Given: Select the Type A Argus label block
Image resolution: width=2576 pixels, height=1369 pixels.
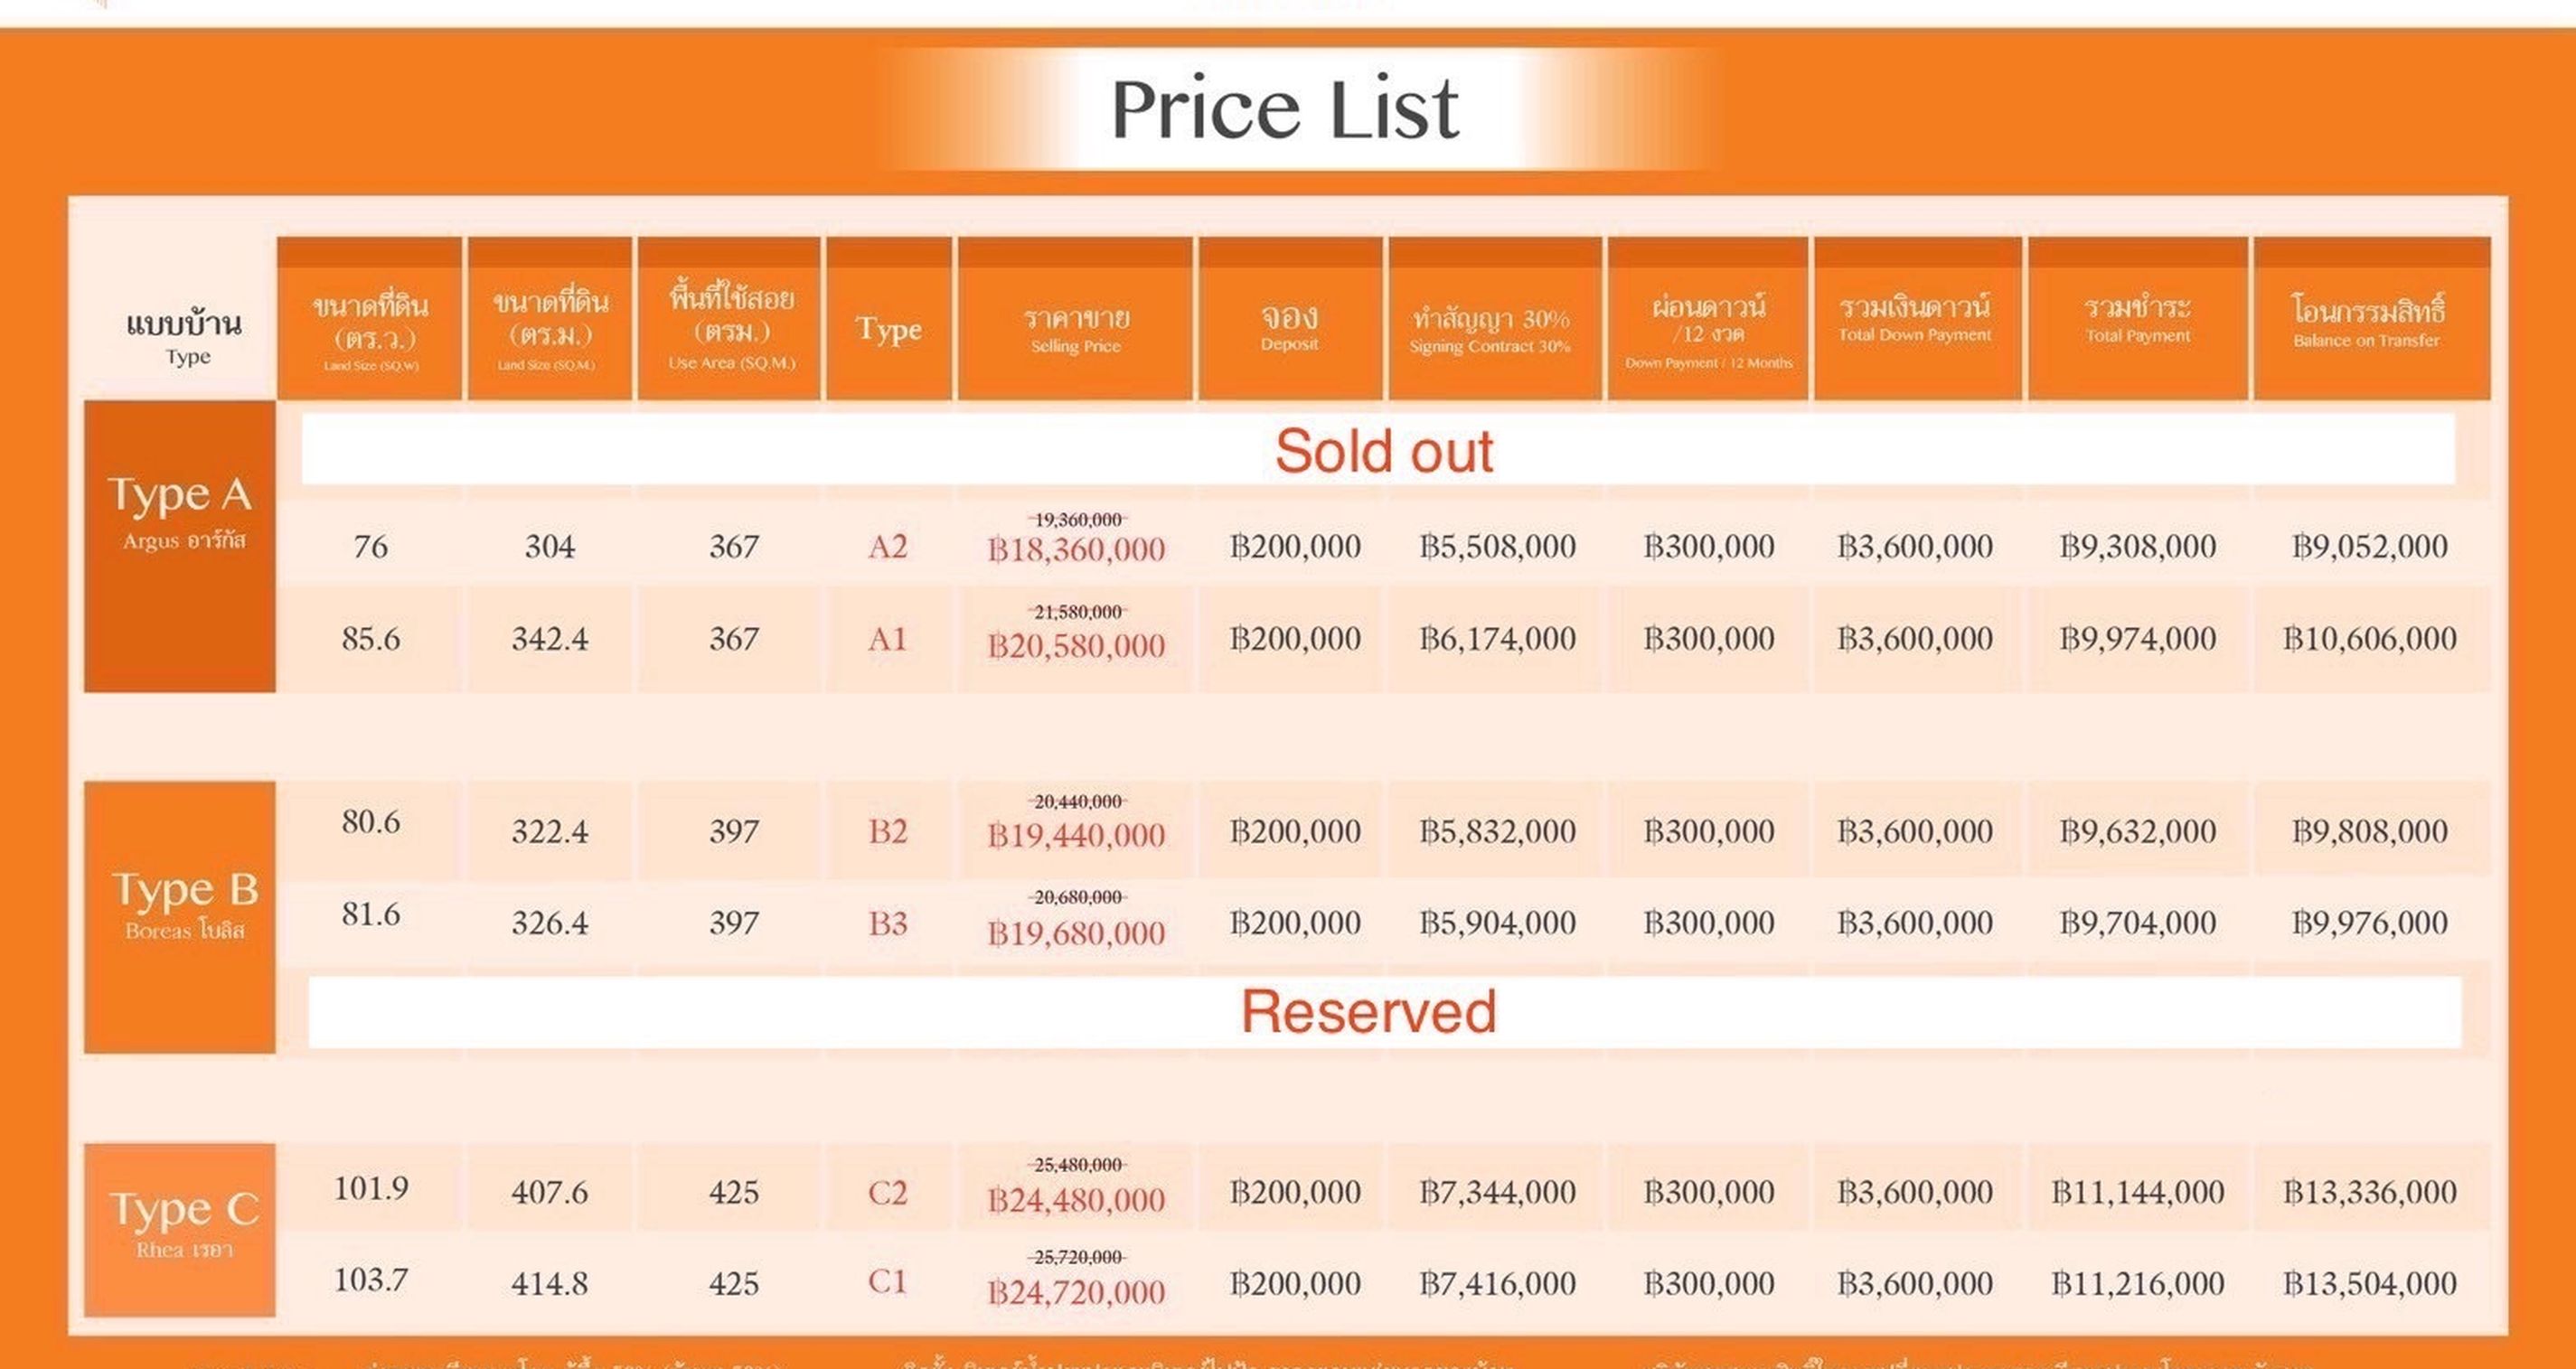Looking at the screenshot, I should pyautogui.click(x=180, y=546).
